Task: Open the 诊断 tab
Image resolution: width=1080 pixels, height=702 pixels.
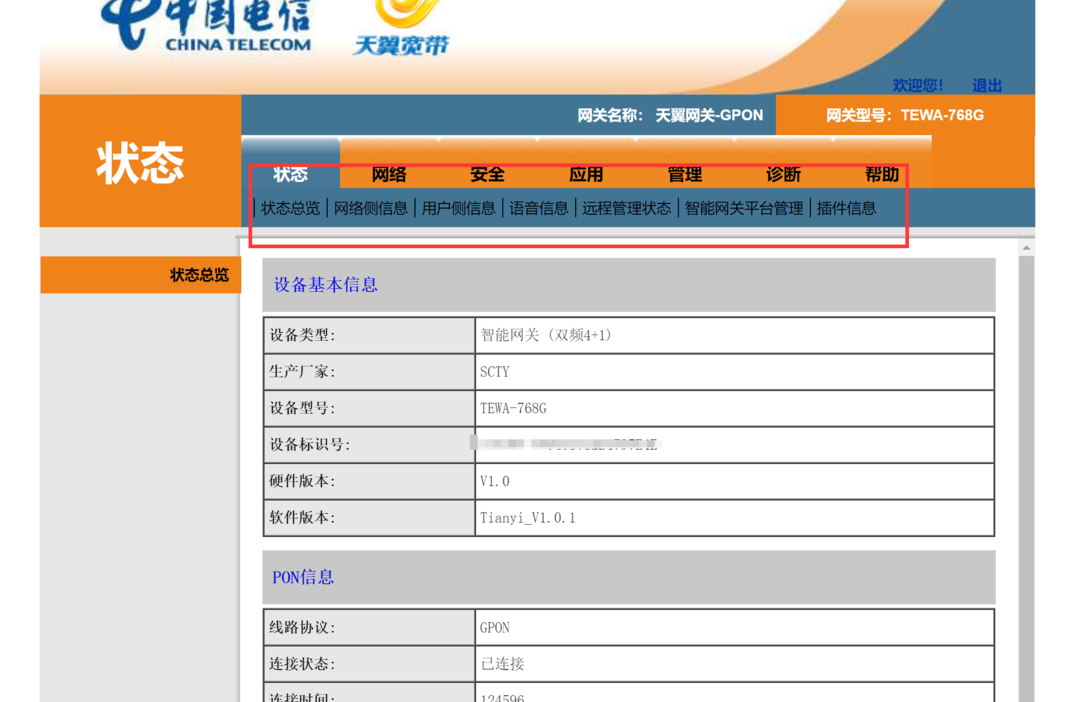Action: pyautogui.click(x=783, y=174)
